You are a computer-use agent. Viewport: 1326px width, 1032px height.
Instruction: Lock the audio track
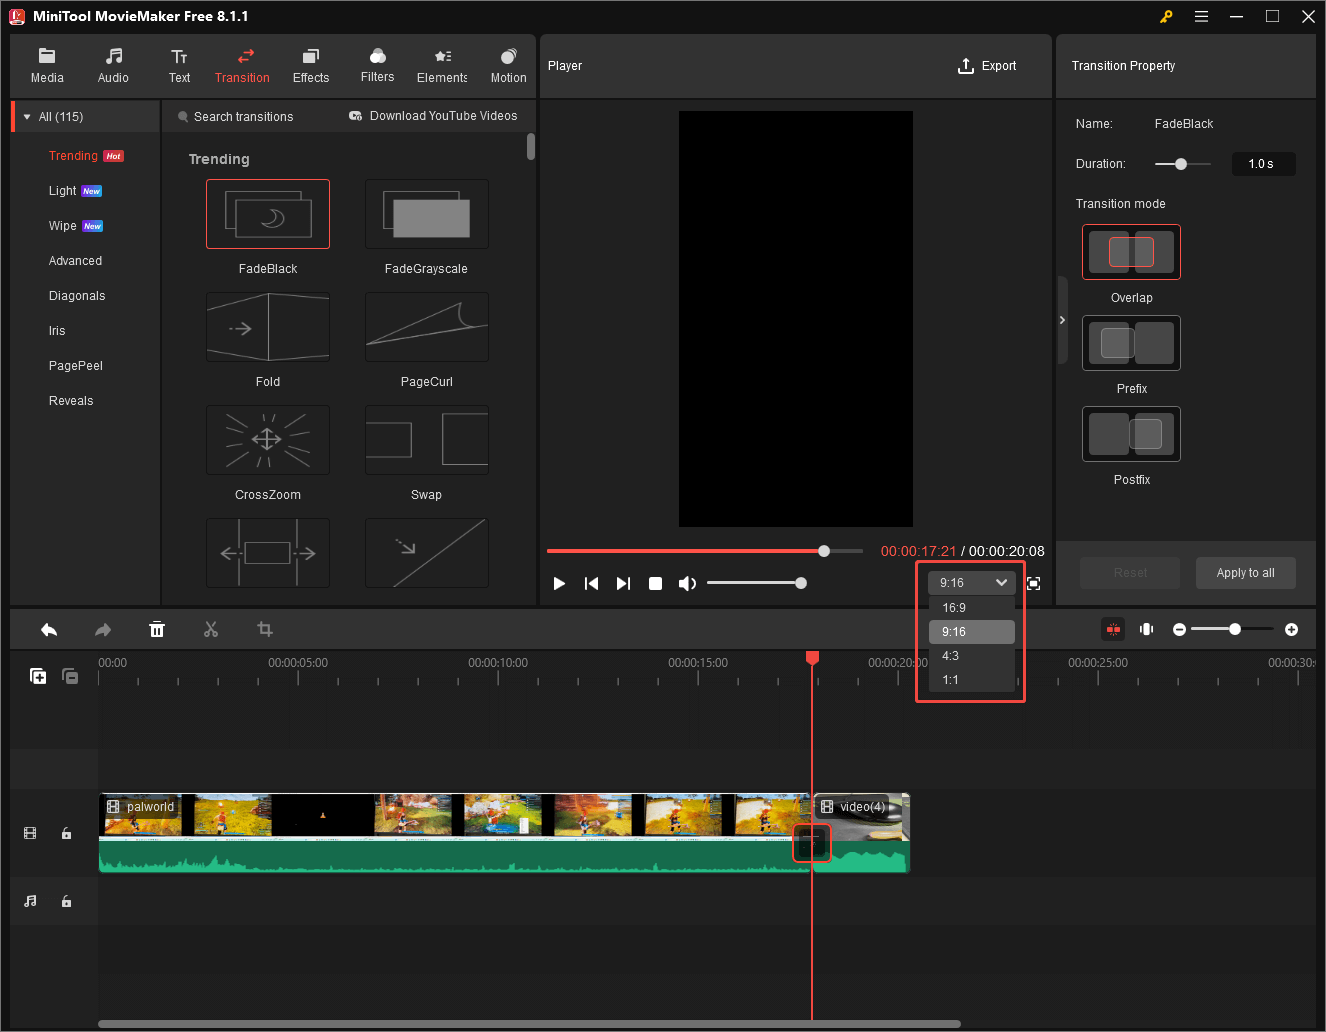66,901
